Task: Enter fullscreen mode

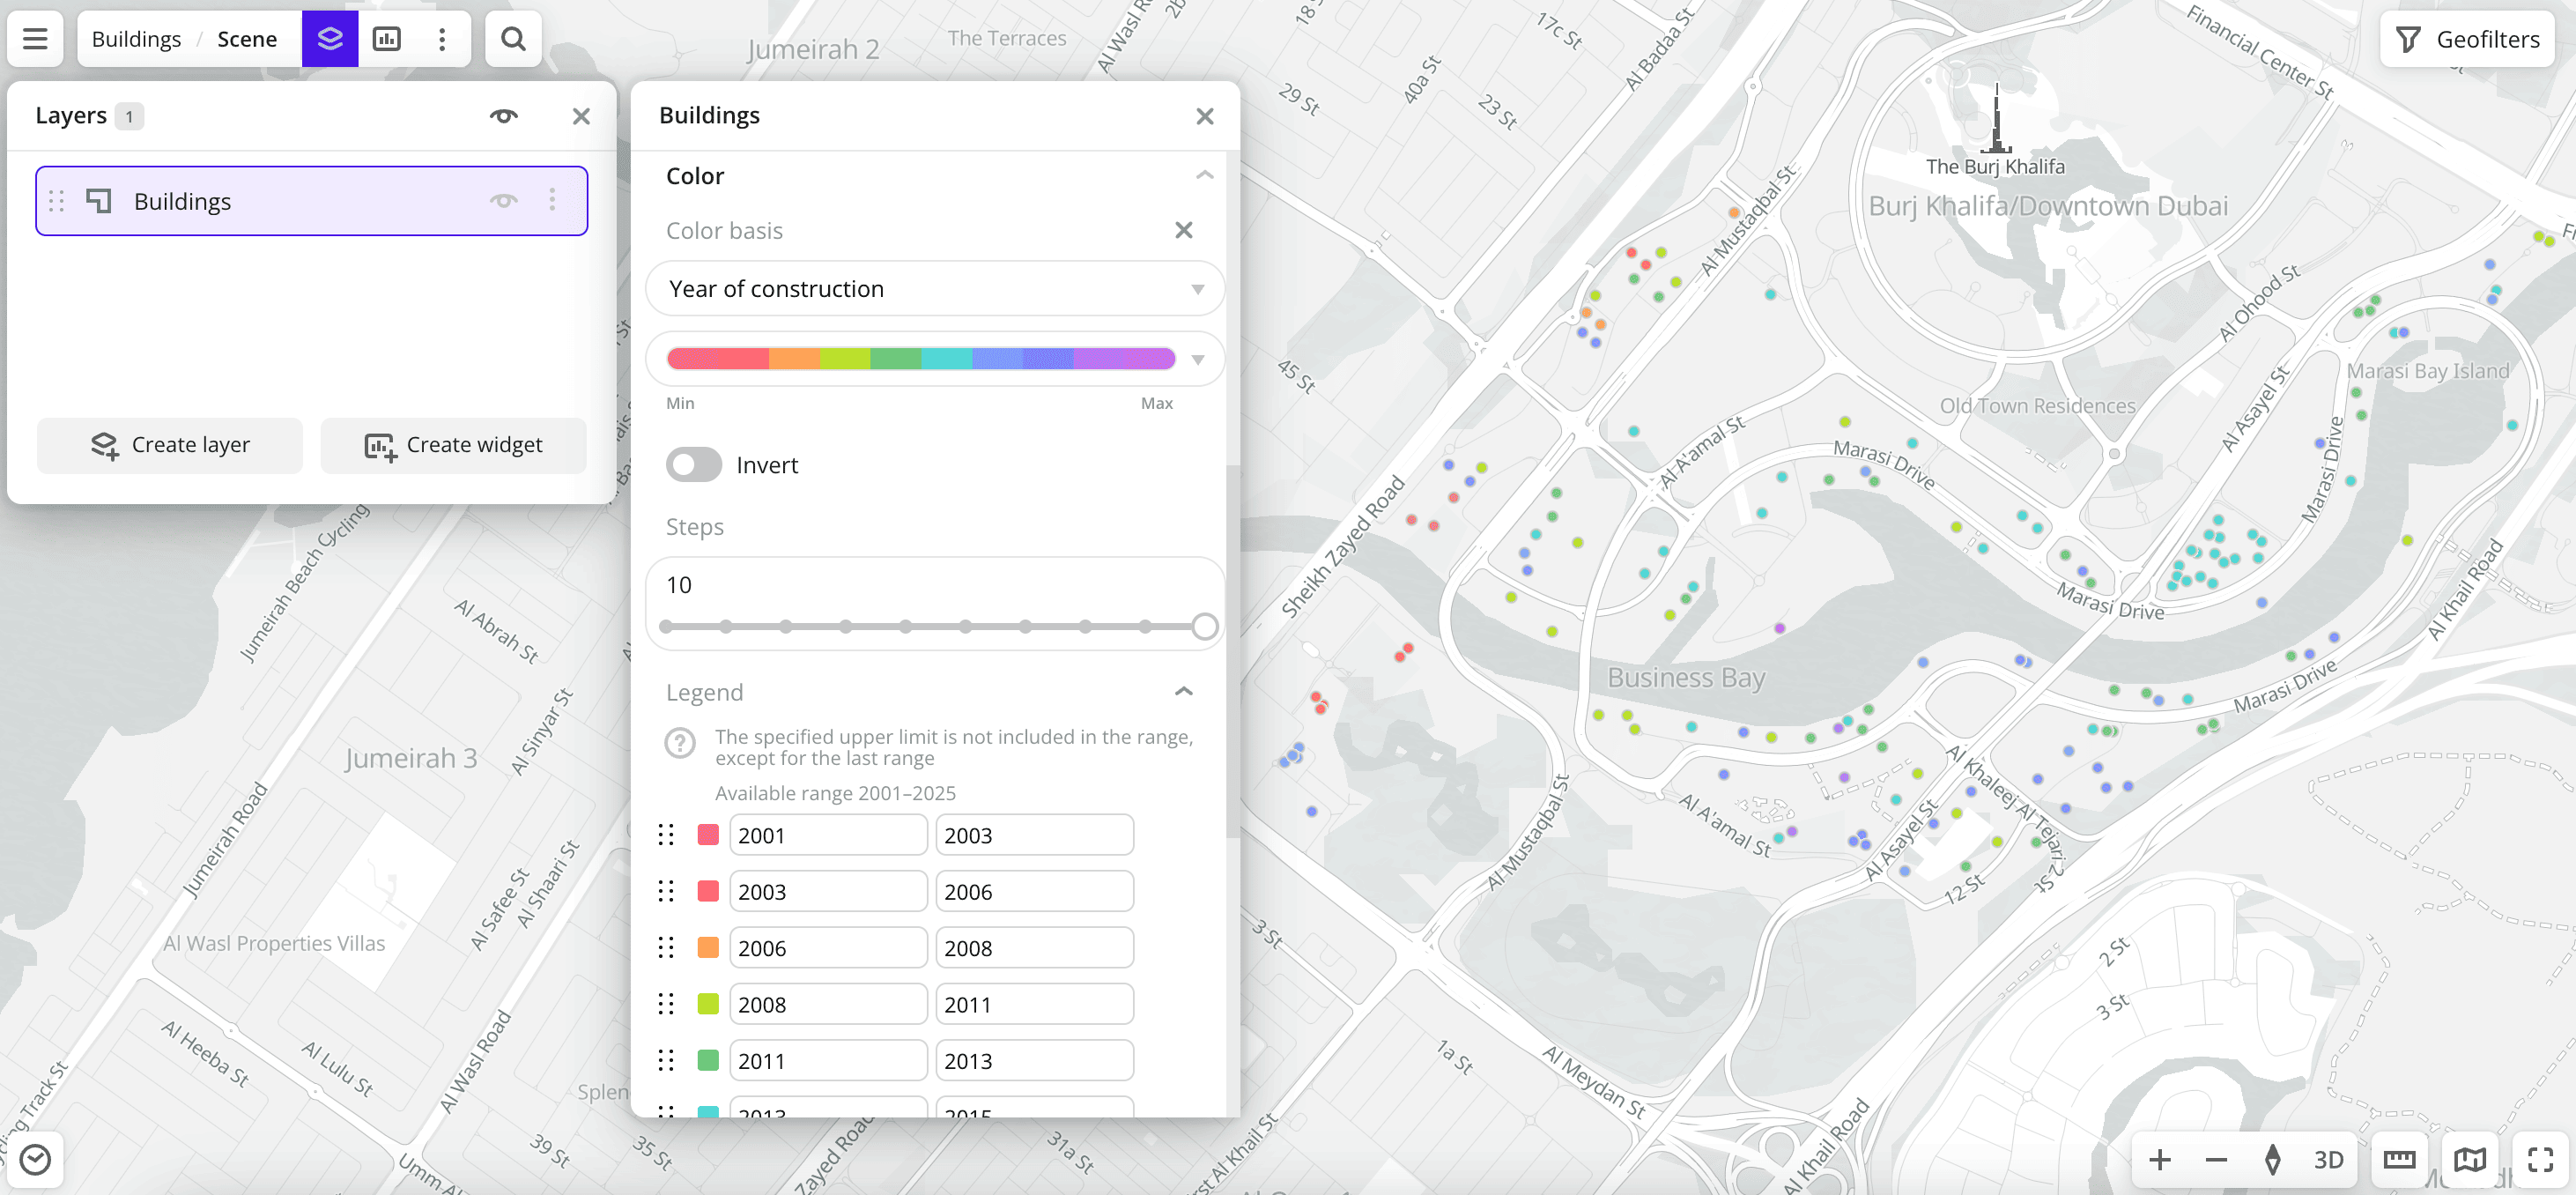Action: pos(2540,1159)
